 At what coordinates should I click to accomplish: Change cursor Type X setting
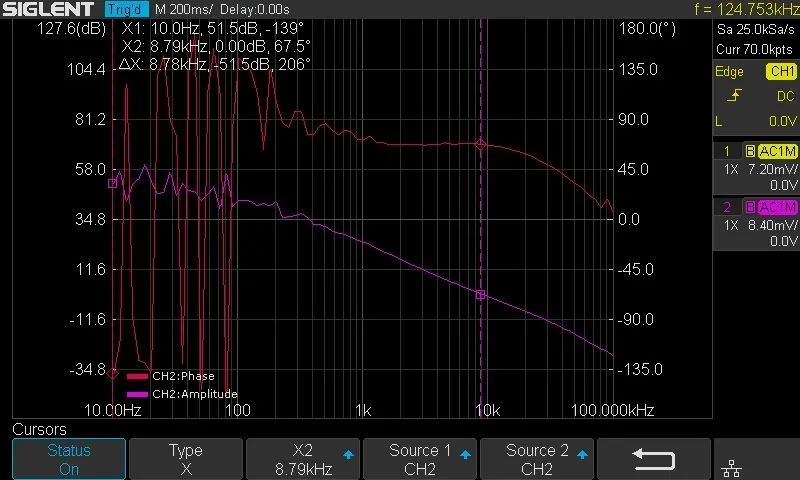click(x=186, y=459)
